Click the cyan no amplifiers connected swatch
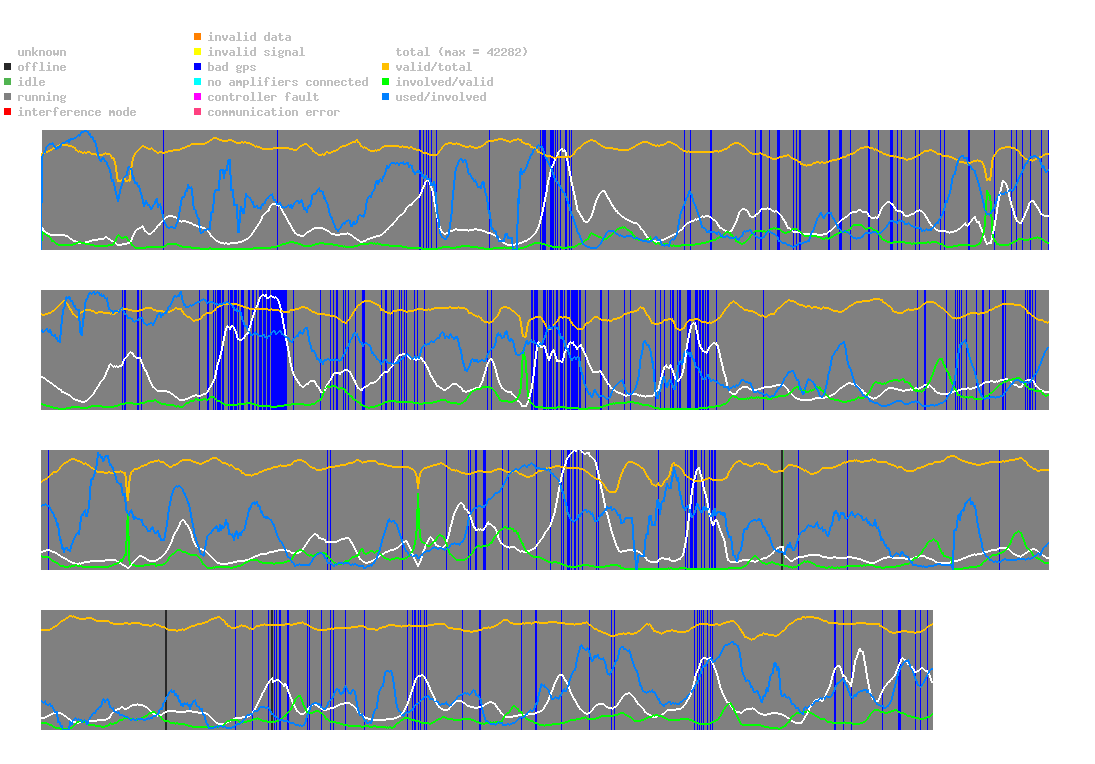 [x=198, y=82]
